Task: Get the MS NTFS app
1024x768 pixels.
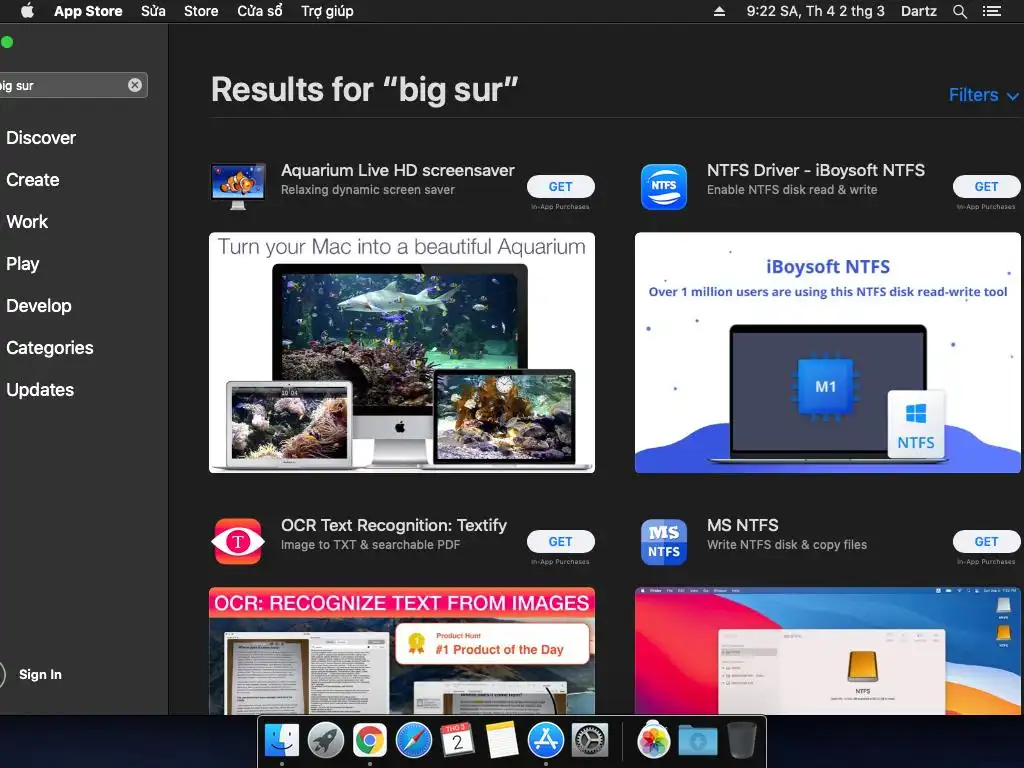Action: 986,541
